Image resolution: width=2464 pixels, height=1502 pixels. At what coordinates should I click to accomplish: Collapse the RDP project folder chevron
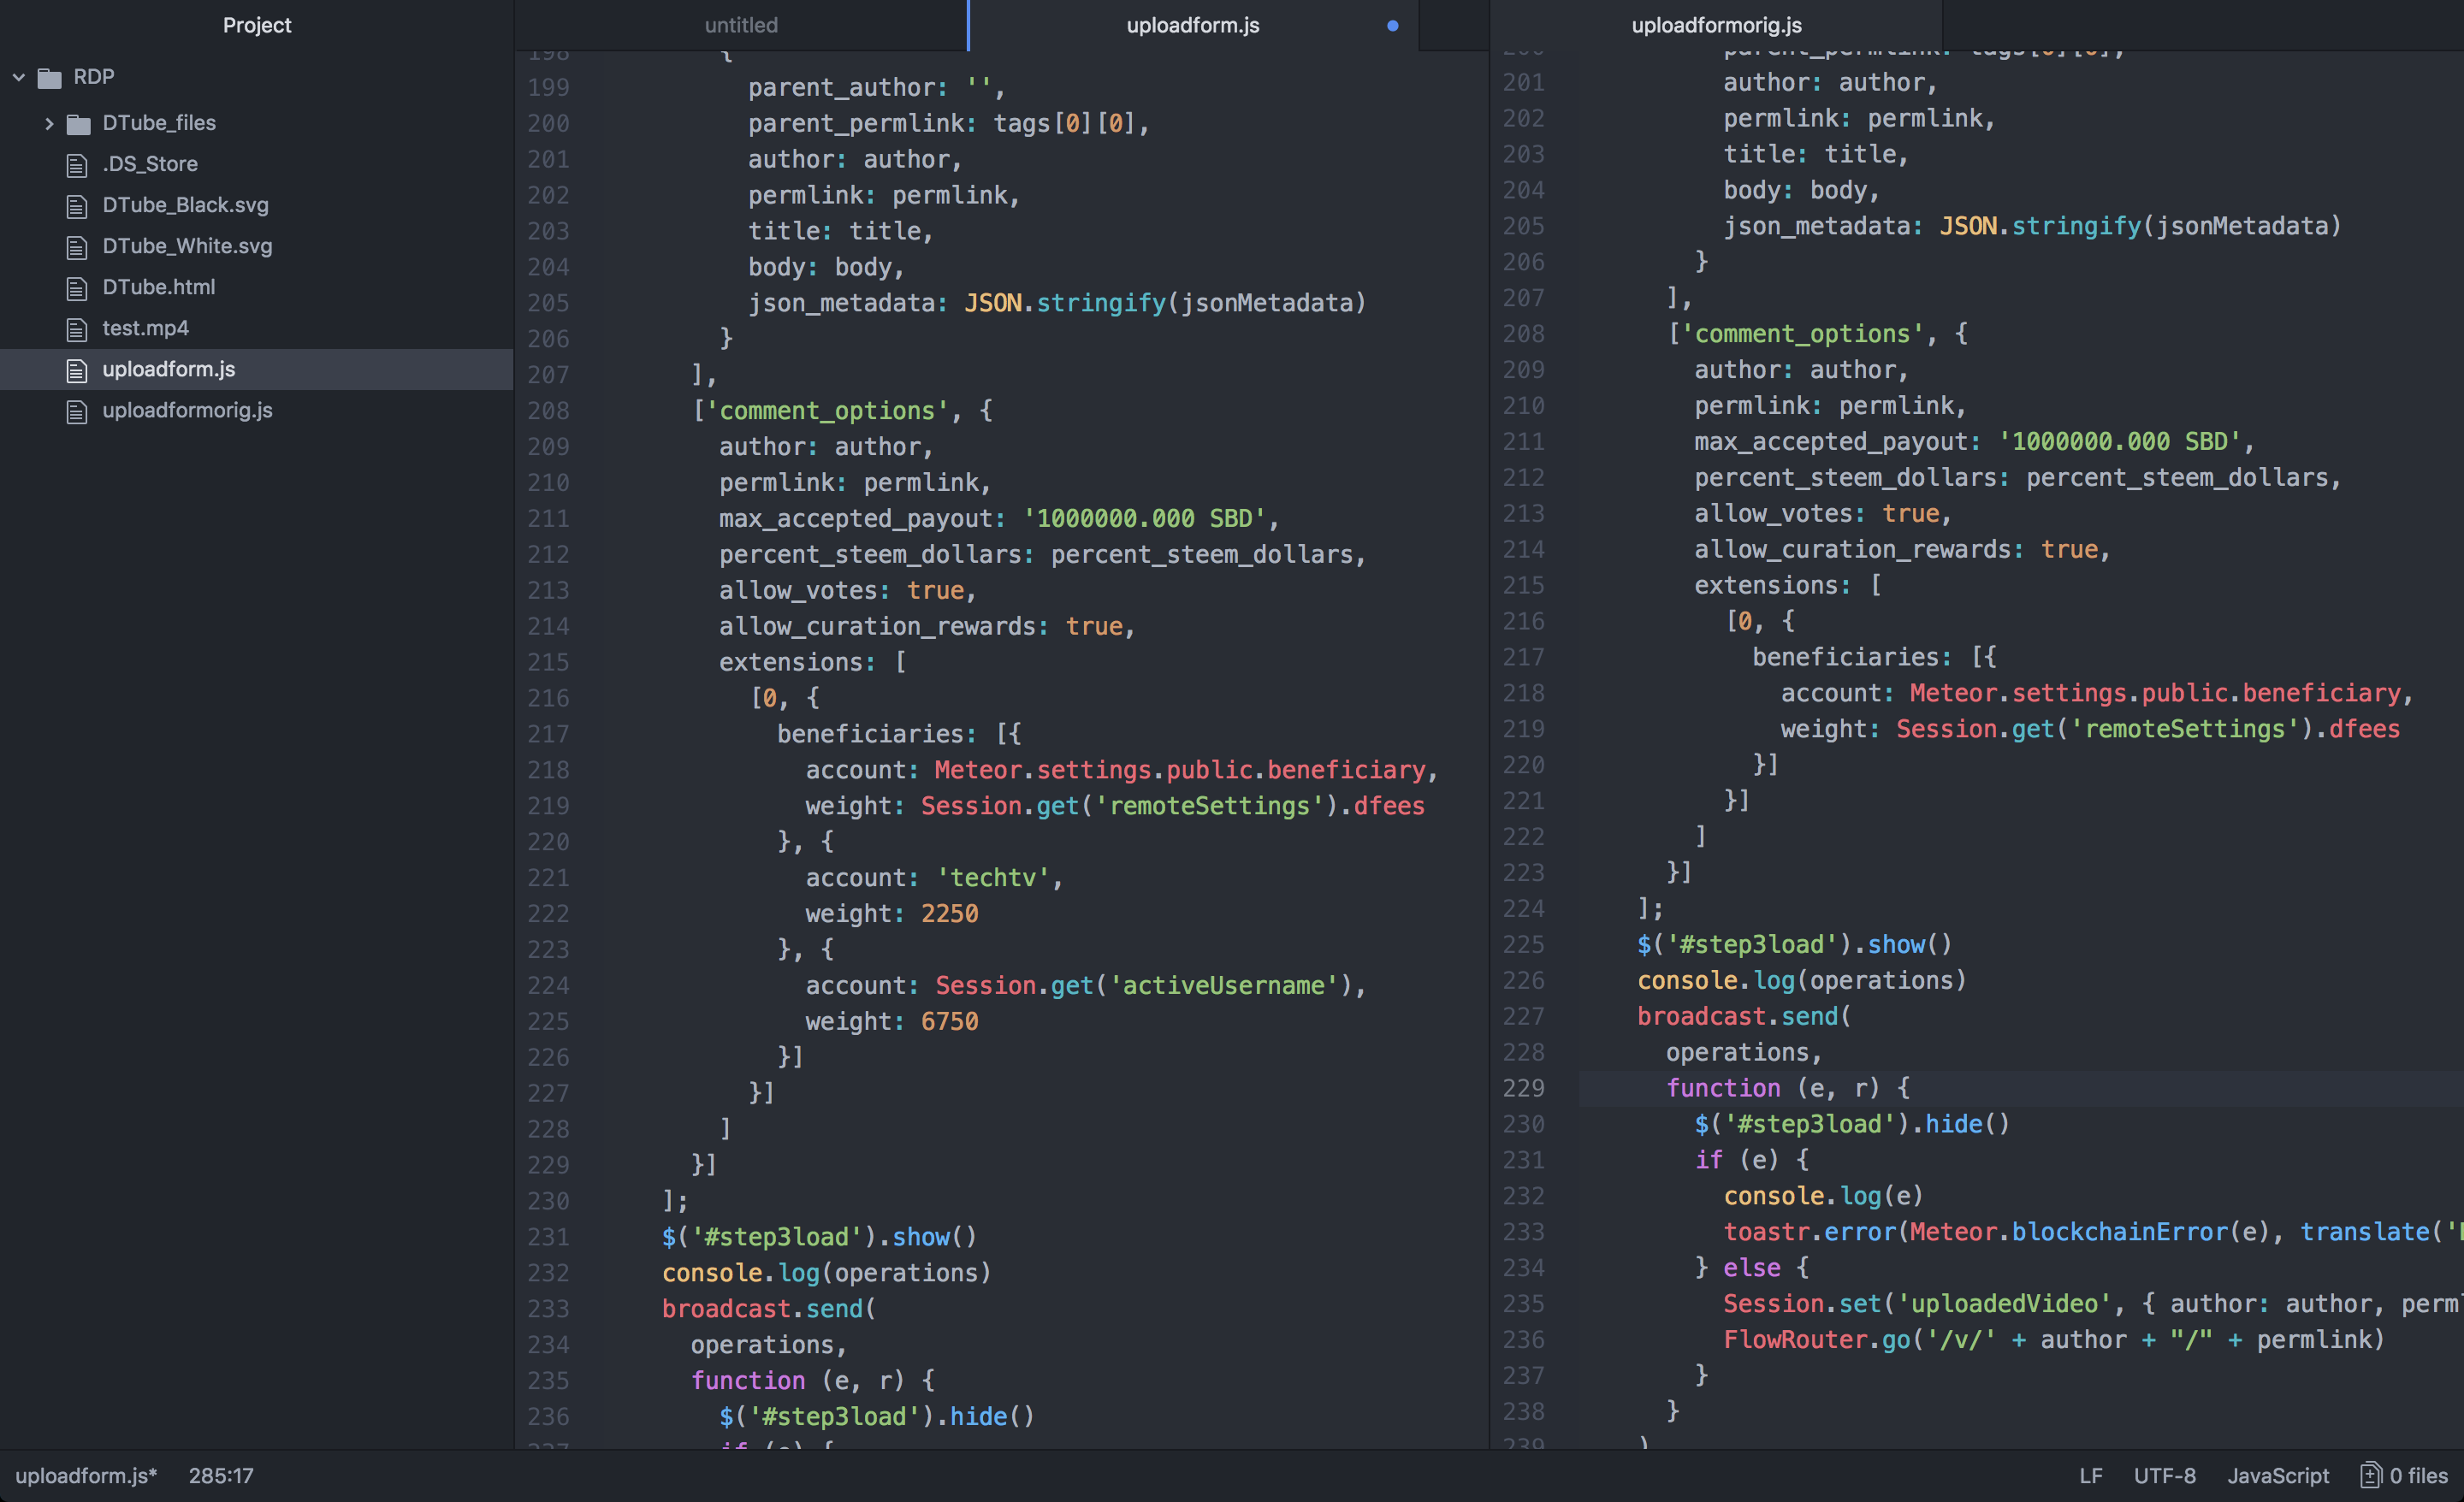[19, 77]
